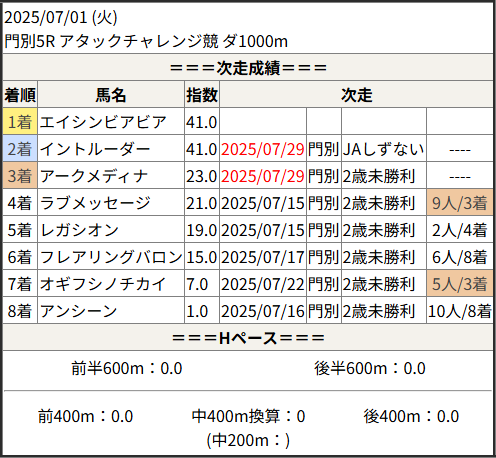Click horse name ラブメッセージ
This screenshot has height=458, width=496.
click(95, 203)
